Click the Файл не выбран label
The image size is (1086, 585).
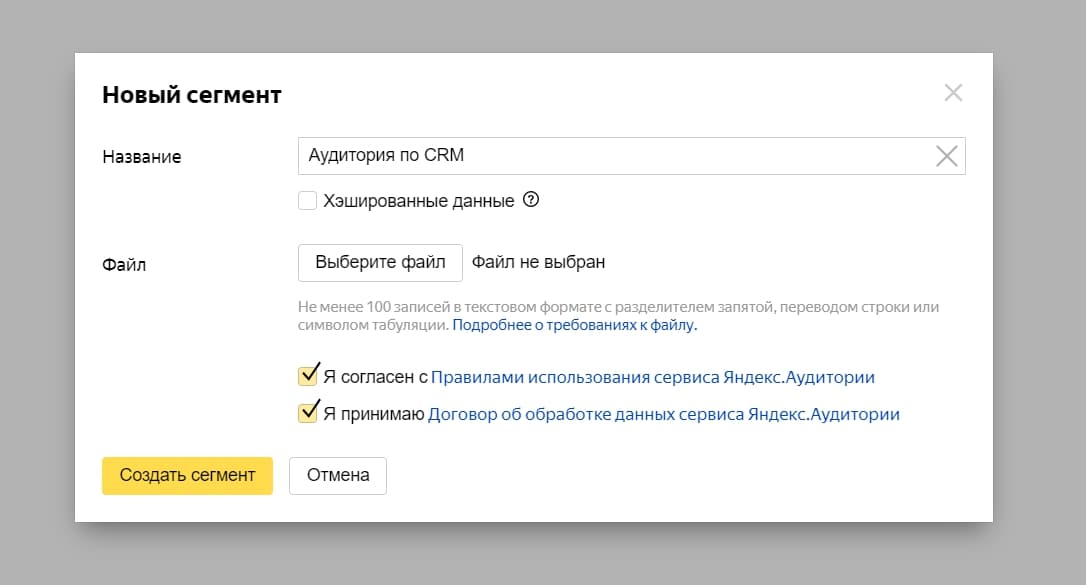539,262
